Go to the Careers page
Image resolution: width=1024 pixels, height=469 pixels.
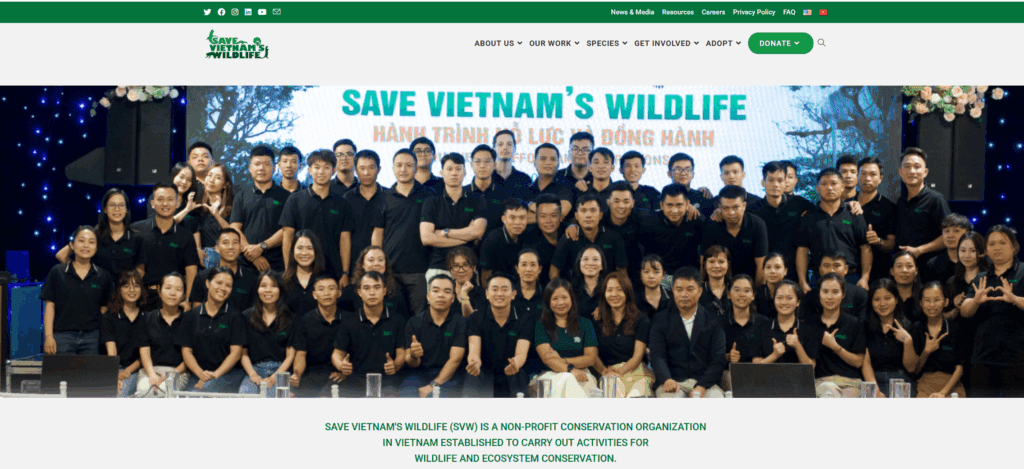point(713,12)
